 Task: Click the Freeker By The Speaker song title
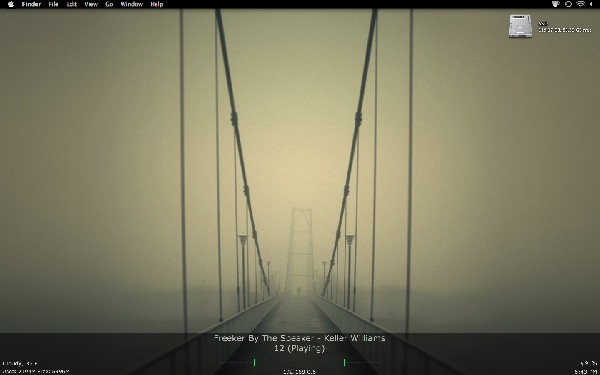(x=300, y=338)
